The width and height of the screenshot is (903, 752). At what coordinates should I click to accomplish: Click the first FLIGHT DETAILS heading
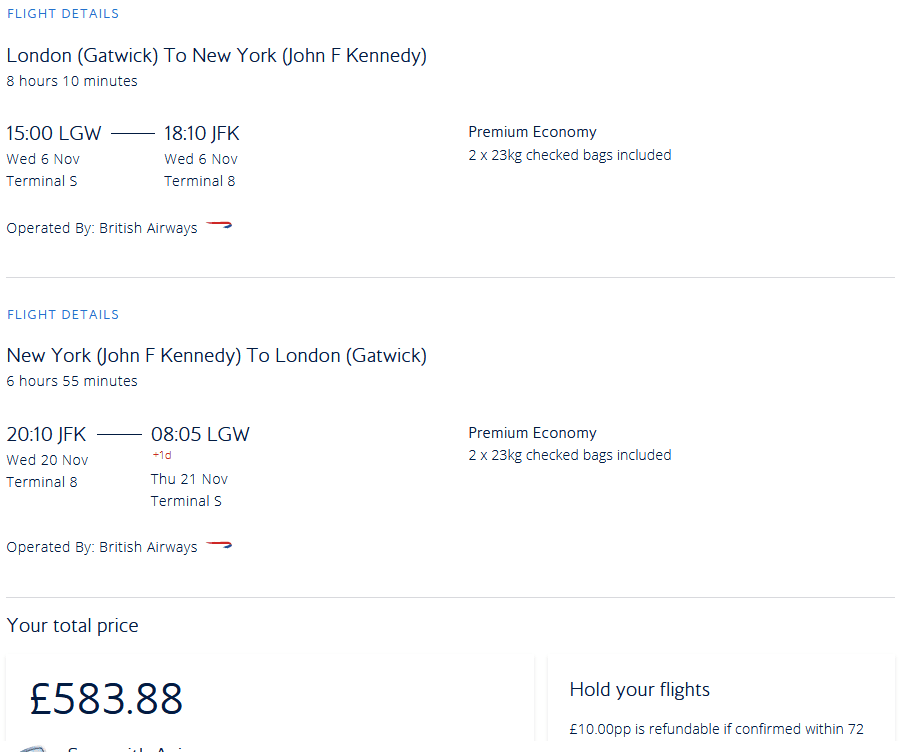tap(63, 14)
